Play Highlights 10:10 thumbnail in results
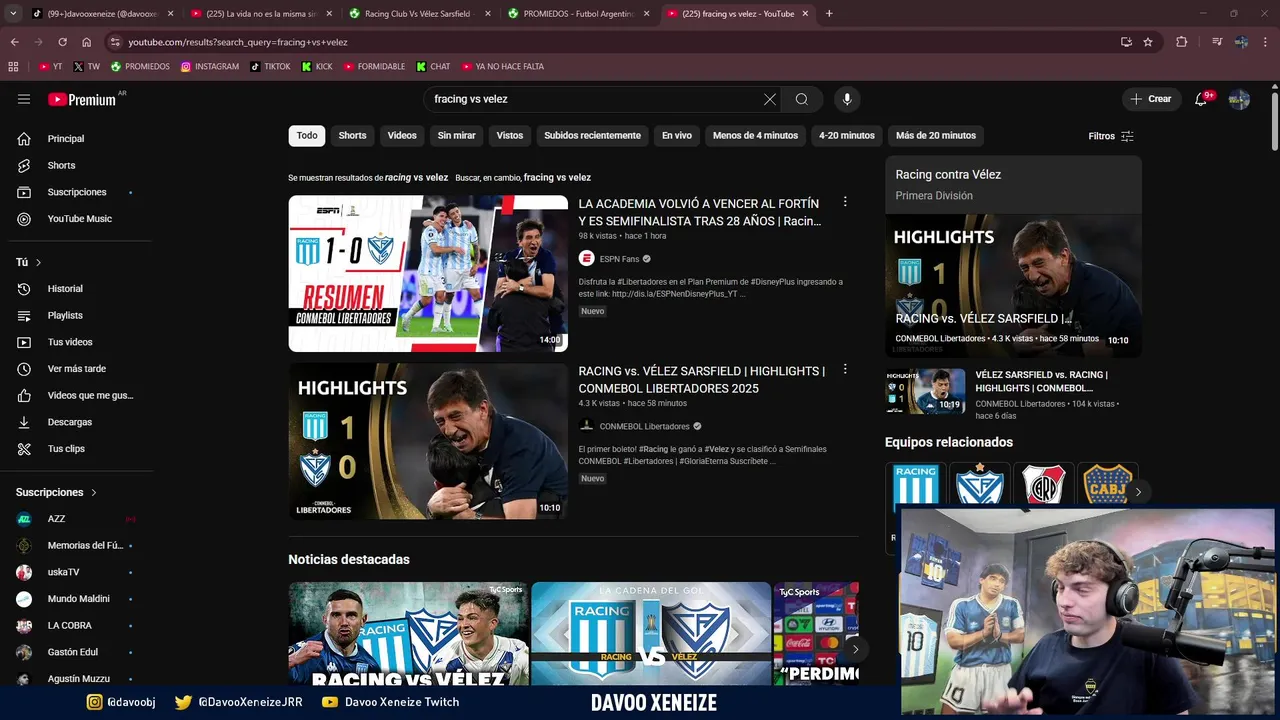 tap(428, 440)
